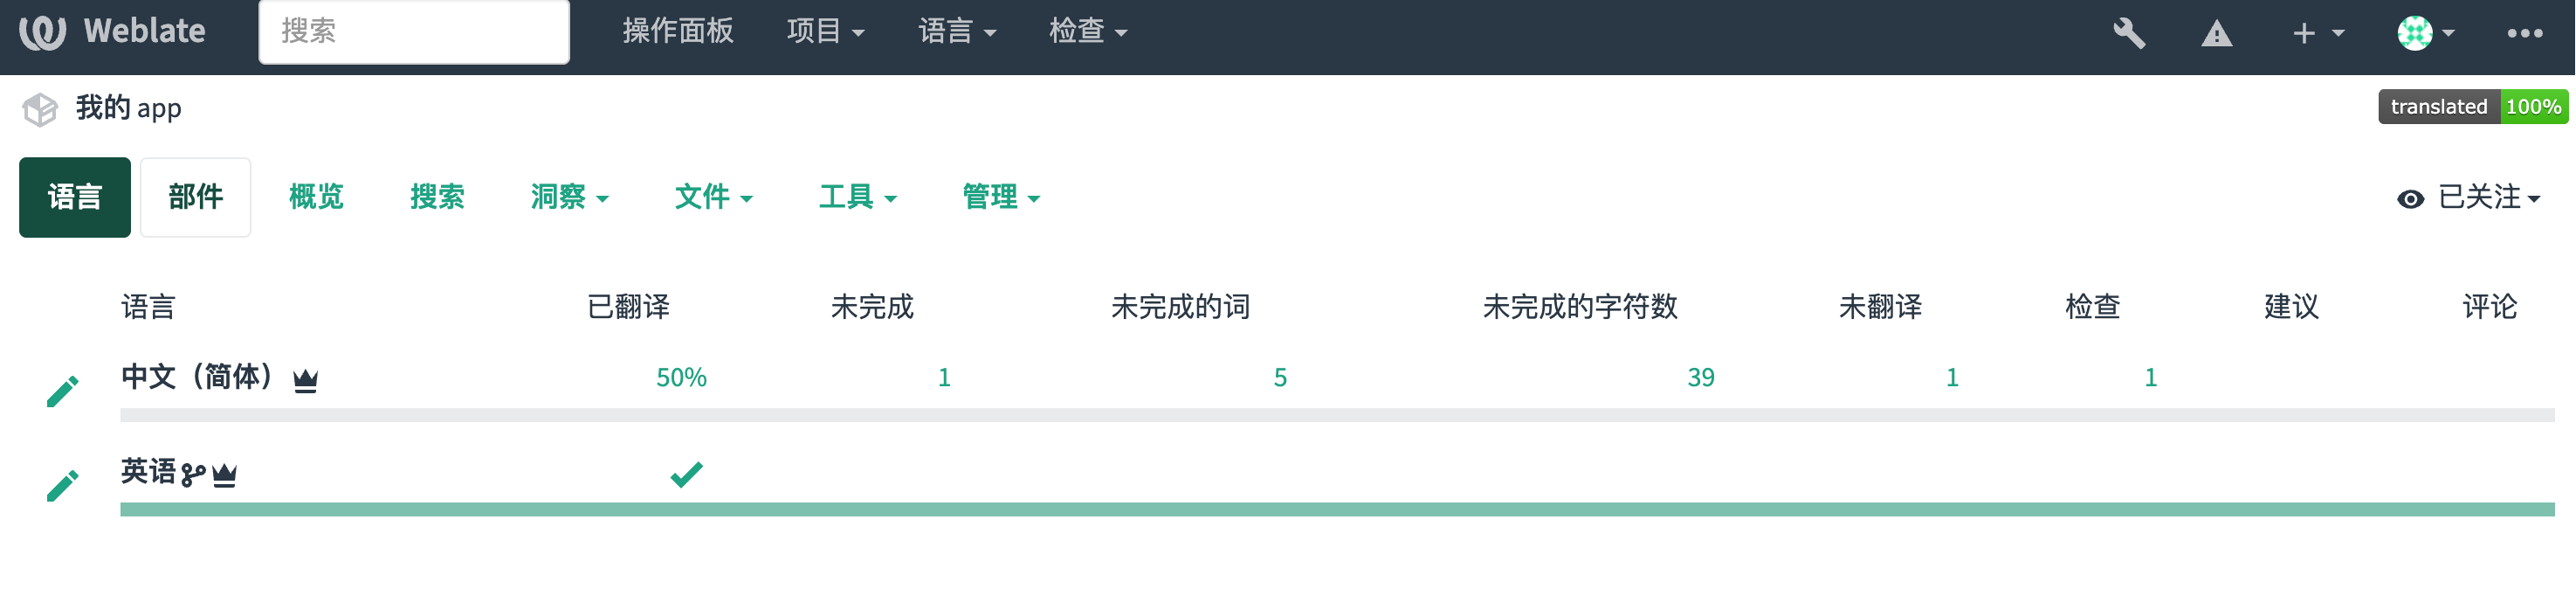Select the 语言 tab
This screenshot has width=2576, height=589.
75,197
